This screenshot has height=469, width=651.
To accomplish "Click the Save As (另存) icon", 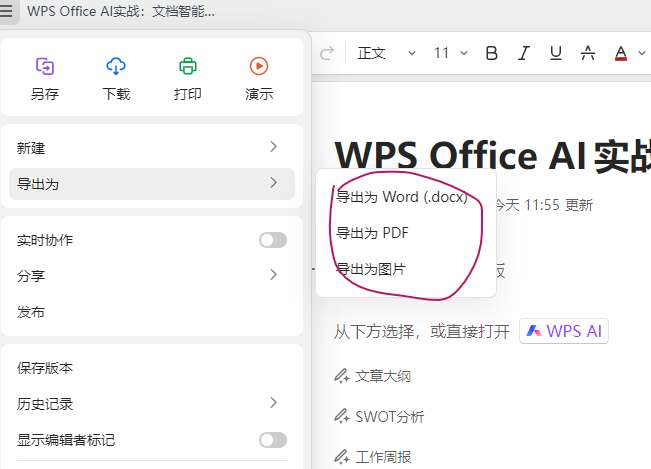I will [x=45, y=66].
